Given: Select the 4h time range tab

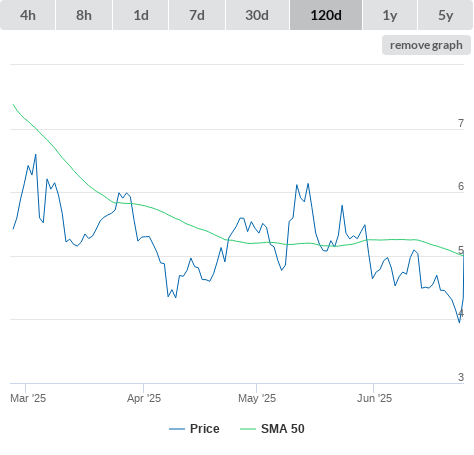Looking at the screenshot, I should point(28,15).
